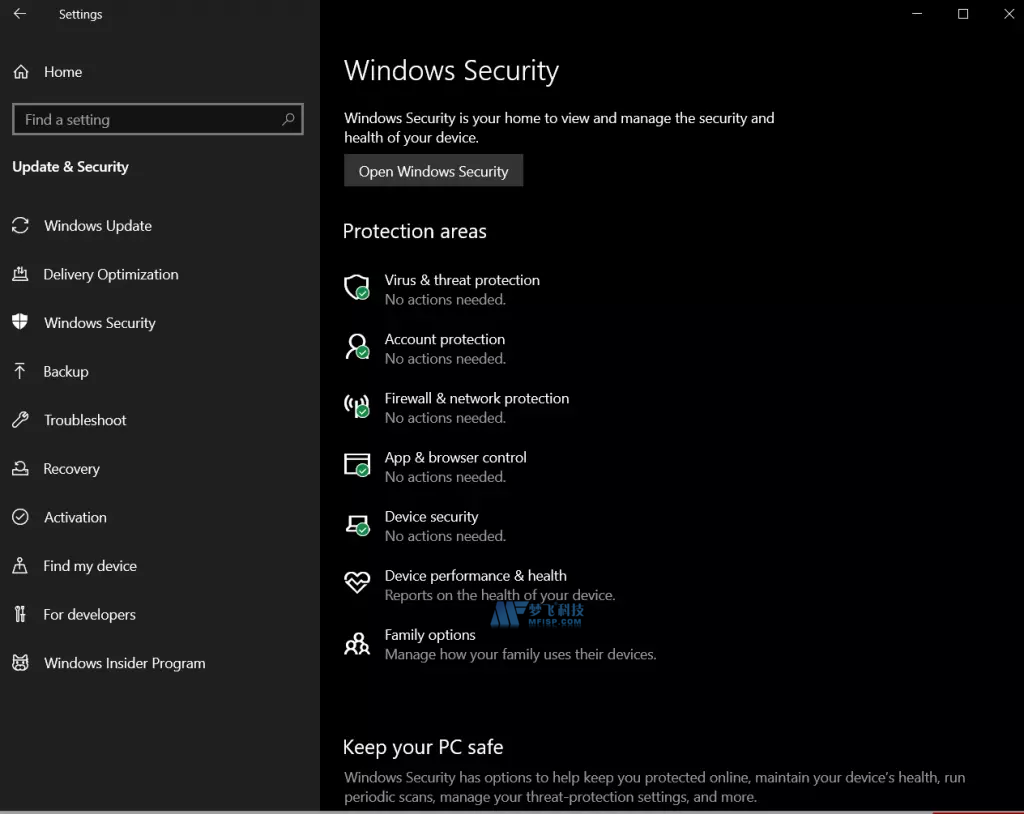Click the Activation checkmark circle icon
The height and width of the screenshot is (814, 1024).
click(20, 517)
